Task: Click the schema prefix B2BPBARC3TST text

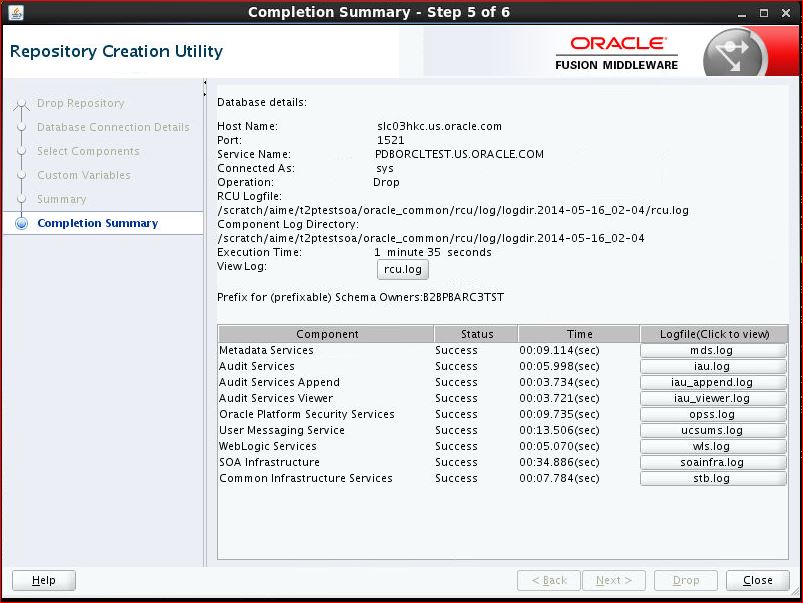Action: pyautogui.click(x=463, y=297)
